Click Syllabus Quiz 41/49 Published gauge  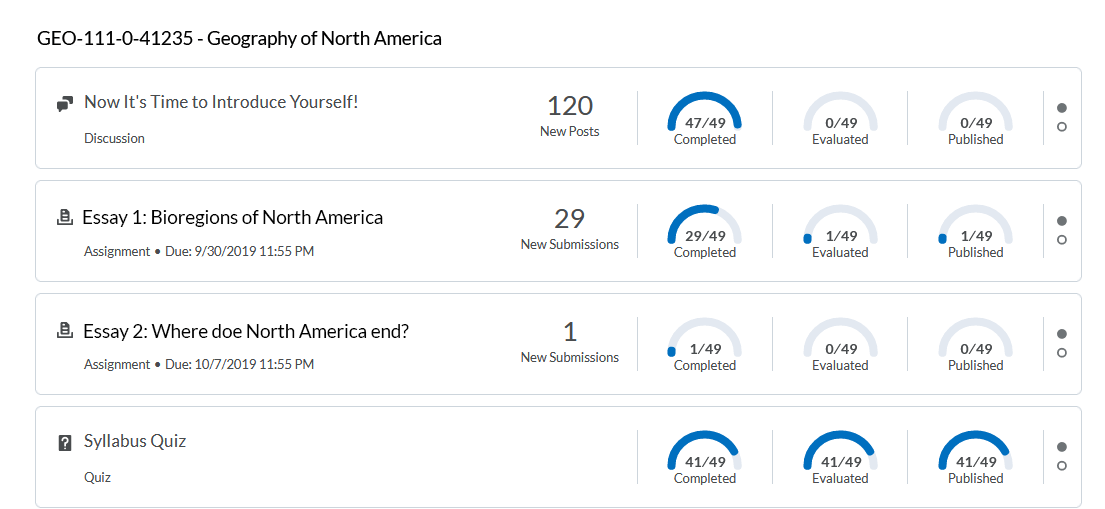click(x=975, y=459)
